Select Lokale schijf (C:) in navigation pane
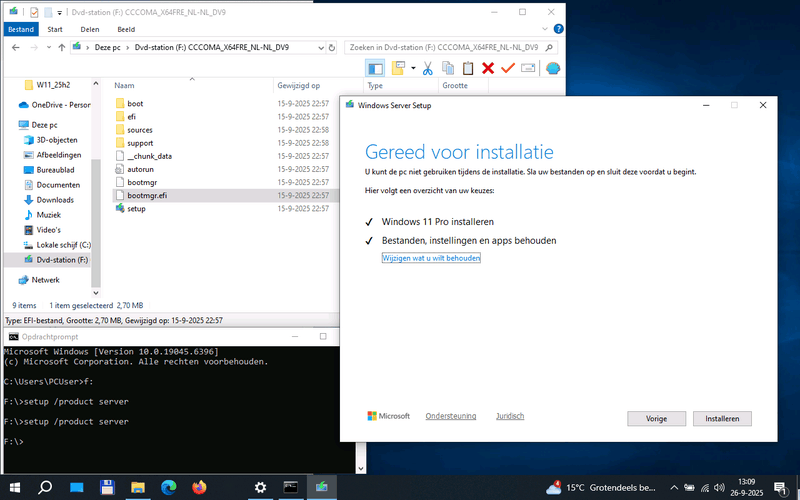Image resolution: width=800 pixels, height=500 pixels. (x=62, y=244)
